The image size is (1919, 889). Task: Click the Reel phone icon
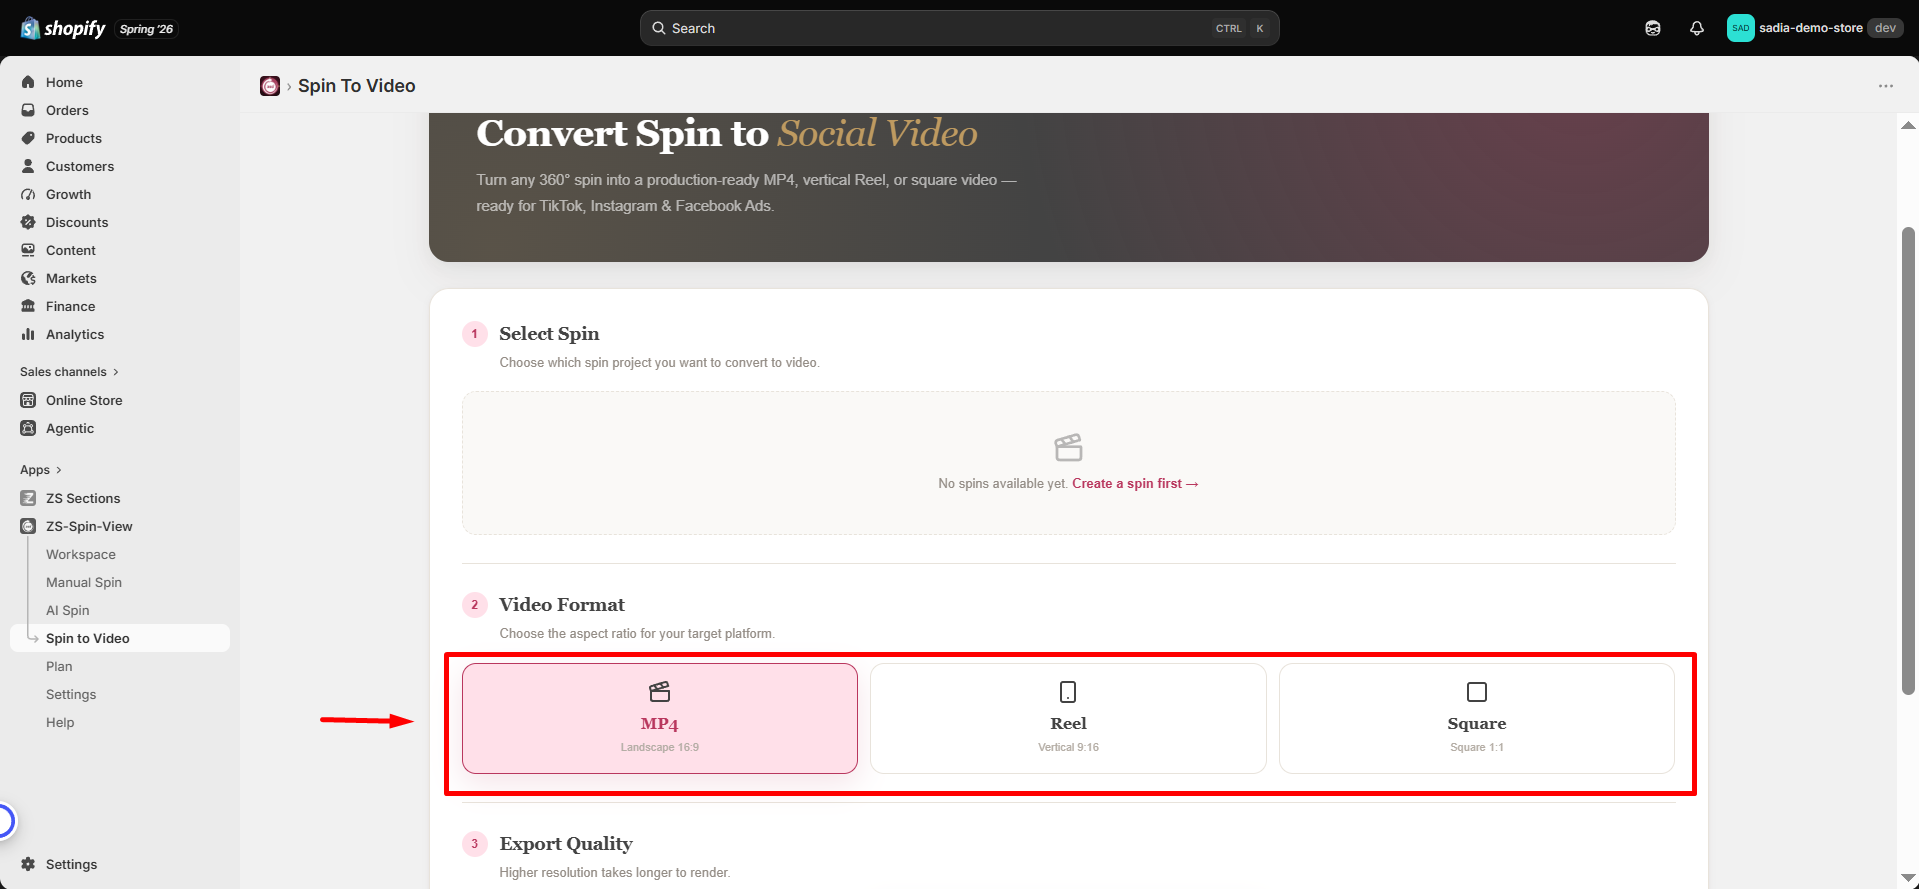[1068, 692]
